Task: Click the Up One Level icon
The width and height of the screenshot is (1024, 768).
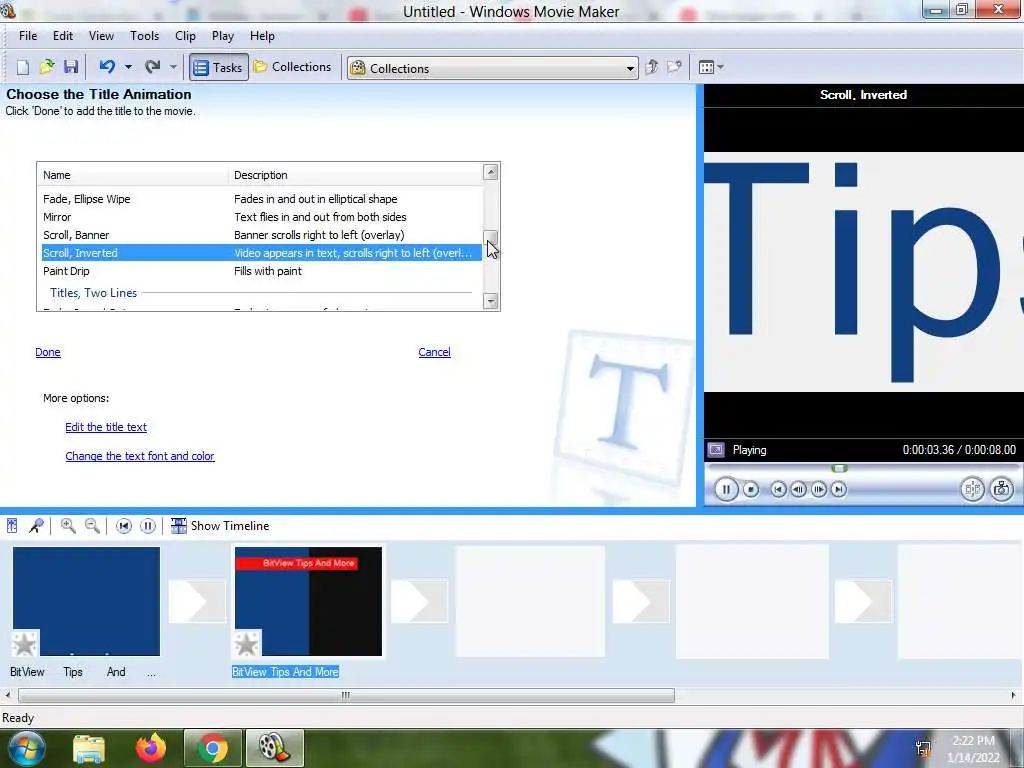Action: (652, 67)
